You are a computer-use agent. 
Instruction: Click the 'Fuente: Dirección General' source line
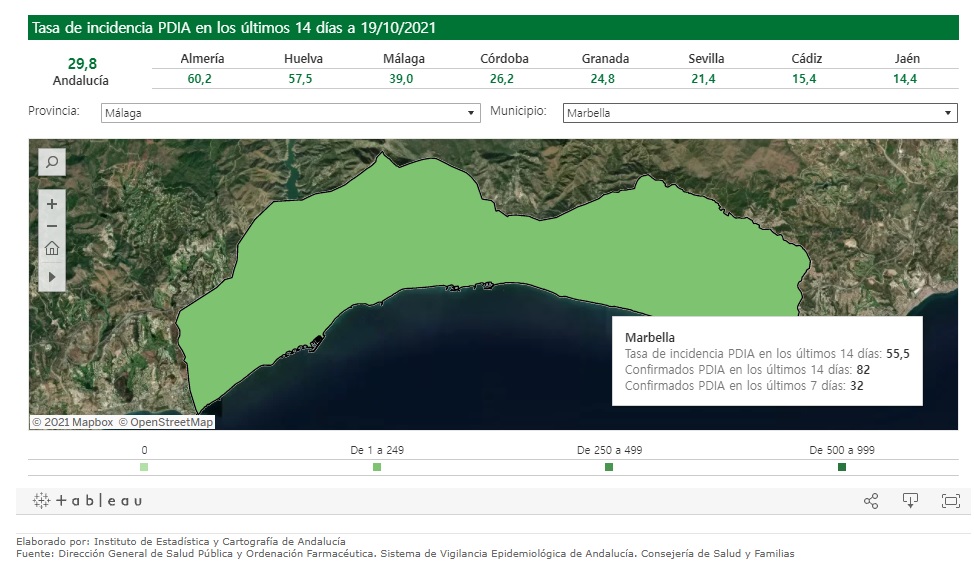click(x=405, y=554)
